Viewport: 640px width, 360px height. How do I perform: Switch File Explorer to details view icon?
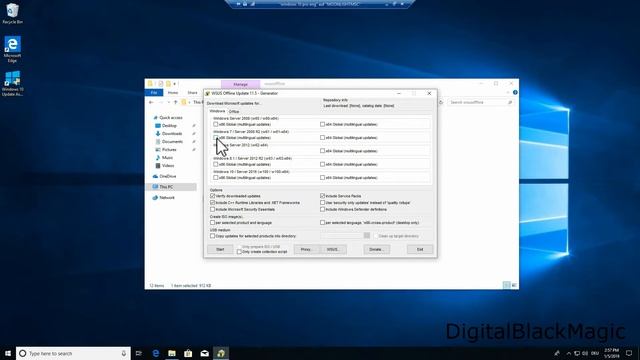click(x=507, y=285)
